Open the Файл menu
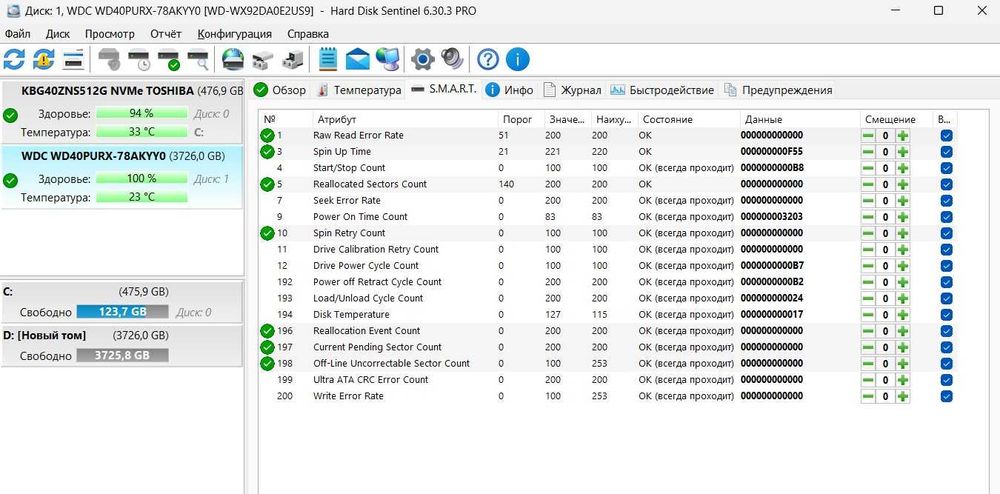 [17, 34]
